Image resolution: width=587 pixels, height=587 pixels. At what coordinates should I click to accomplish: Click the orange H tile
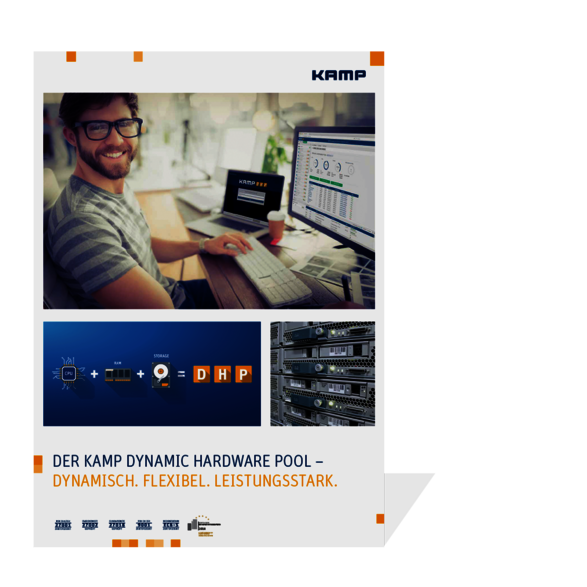coord(222,374)
